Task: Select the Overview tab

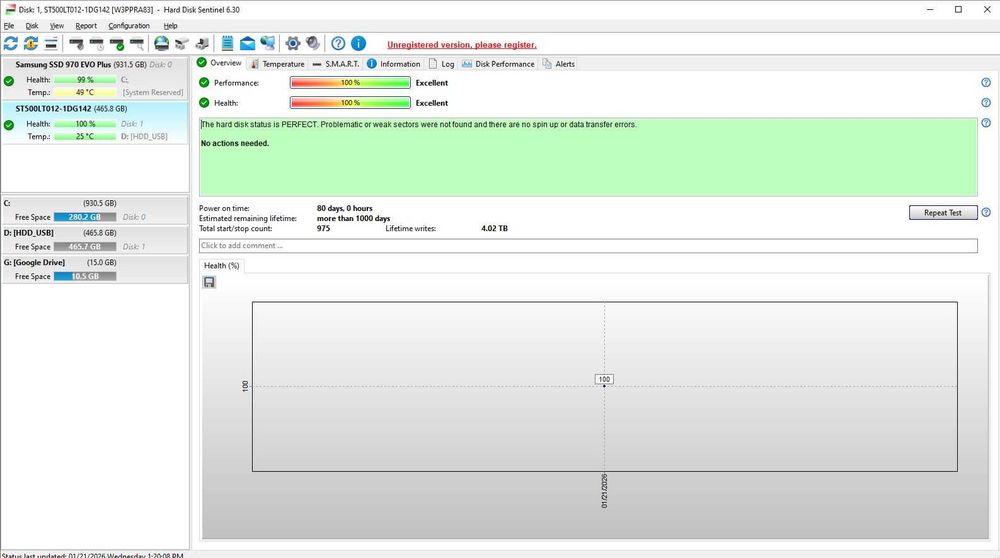Action: tap(219, 63)
